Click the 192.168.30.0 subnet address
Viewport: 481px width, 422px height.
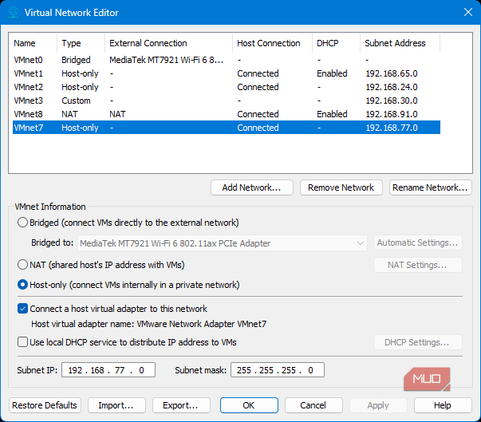(x=392, y=101)
